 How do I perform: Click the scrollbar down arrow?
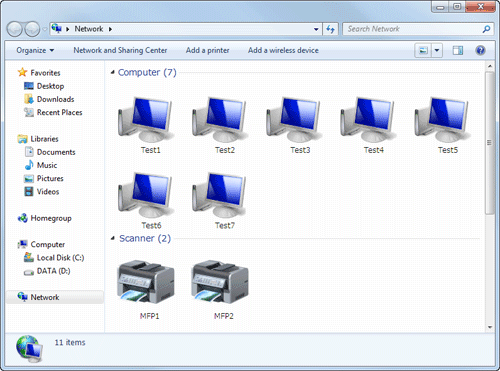click(x=490, y=327)
